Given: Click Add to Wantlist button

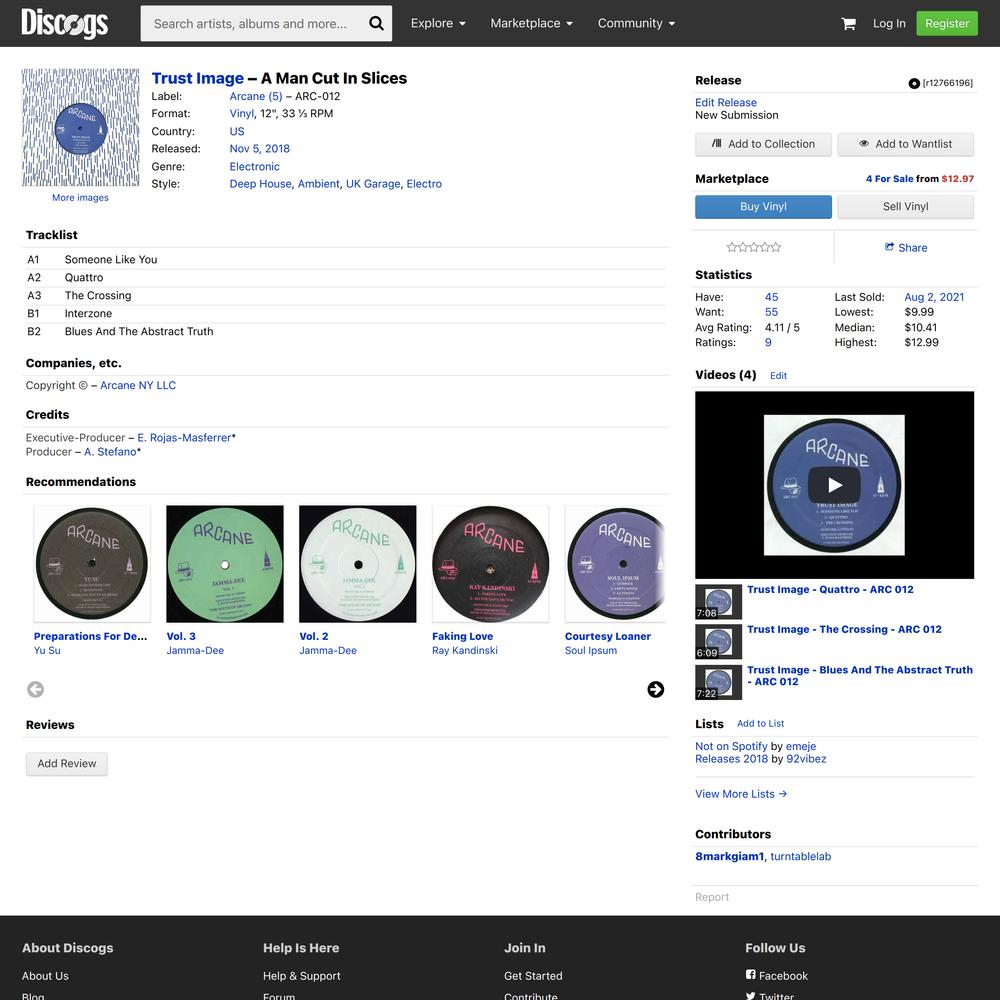Looking at the screenshot, I should coord(905,144).
